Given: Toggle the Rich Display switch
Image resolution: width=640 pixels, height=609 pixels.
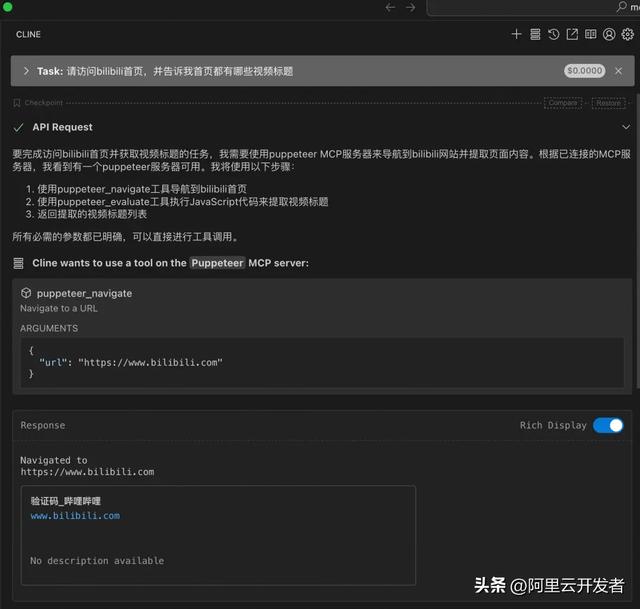Looking at the screenshot, I should click(608, 425).
